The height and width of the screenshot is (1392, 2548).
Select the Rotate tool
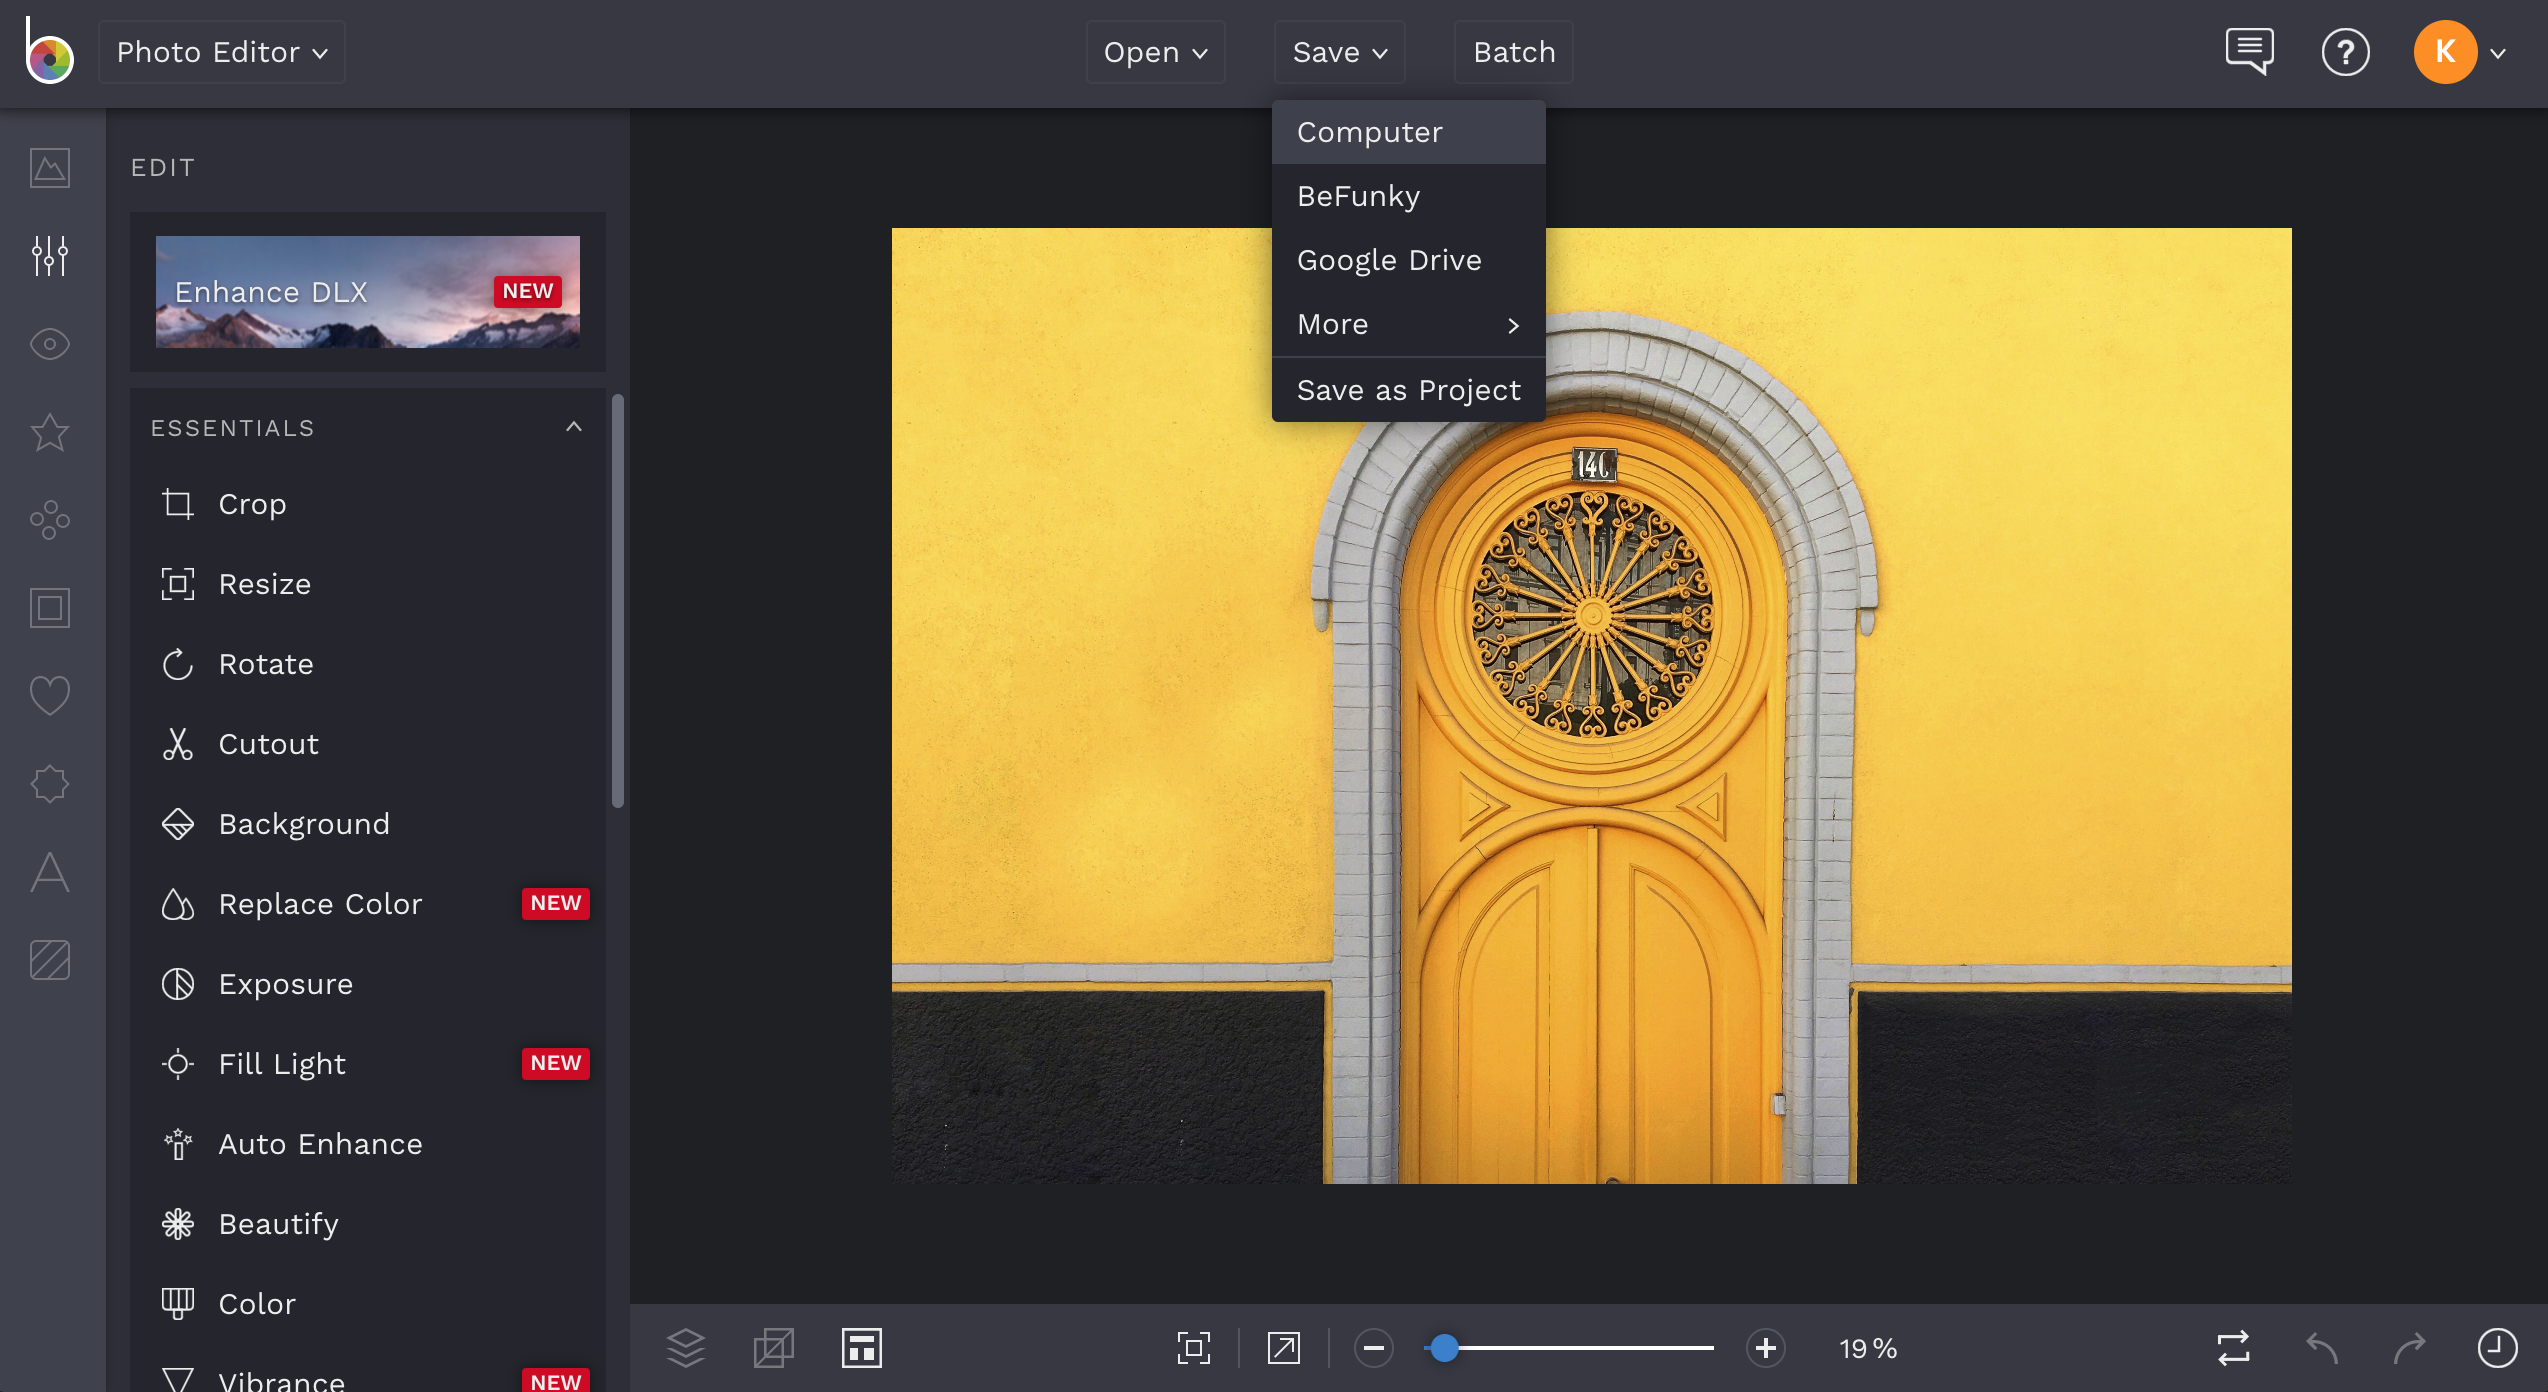266,663
